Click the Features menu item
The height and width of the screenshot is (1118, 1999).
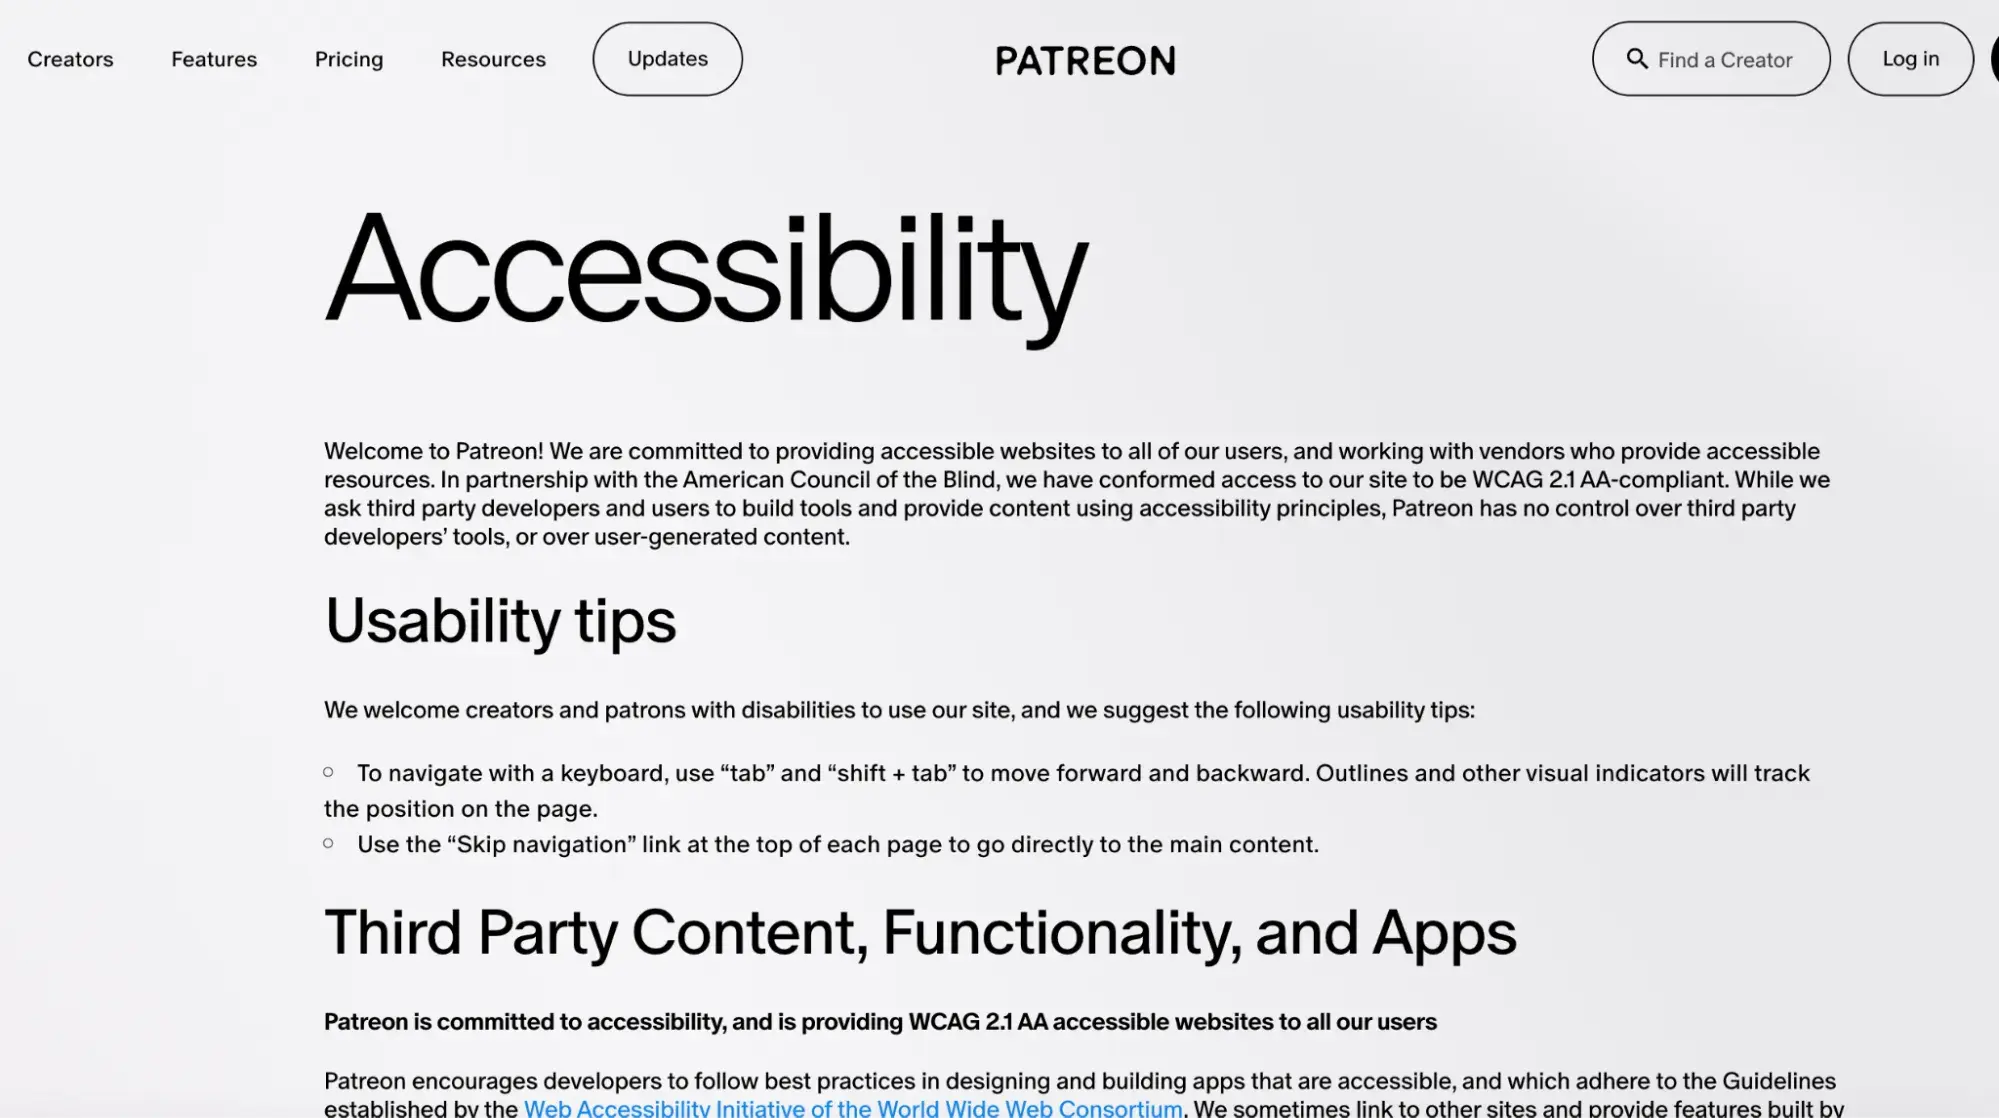coord(214,58)
